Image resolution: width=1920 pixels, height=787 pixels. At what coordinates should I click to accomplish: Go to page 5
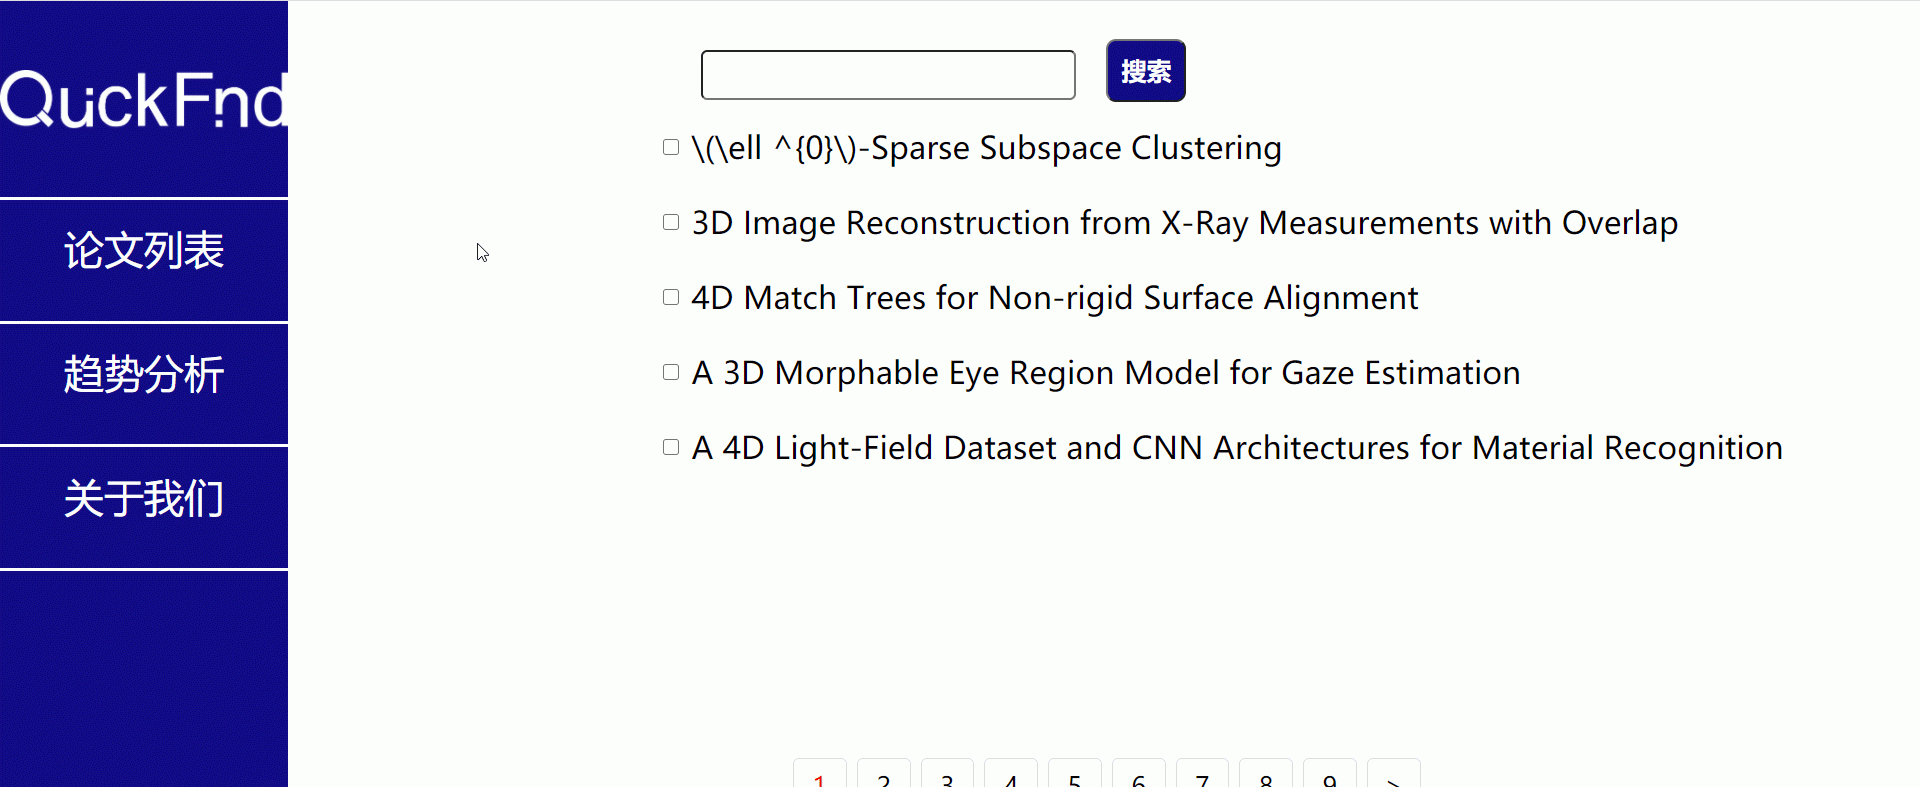1075,774
